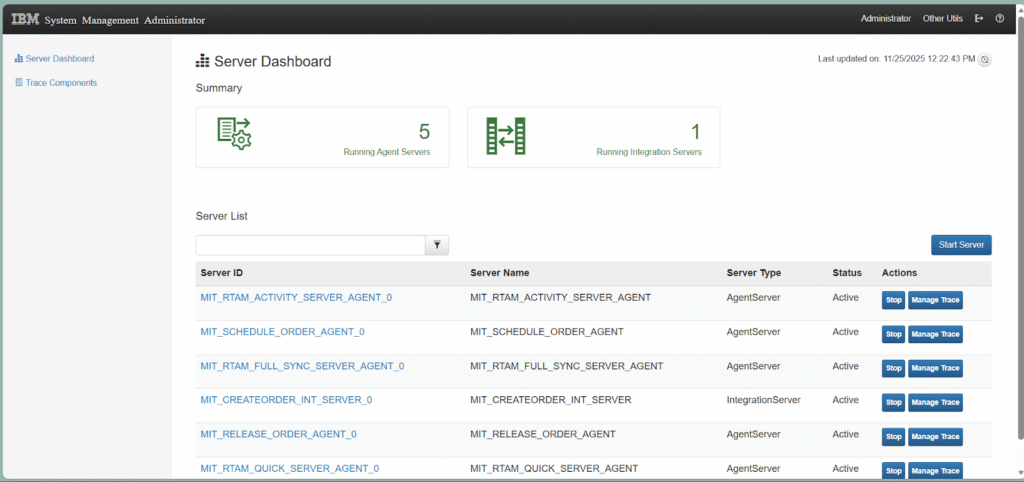
Task: Click the Running Integration Servers icon
Action: coord(505,135)
